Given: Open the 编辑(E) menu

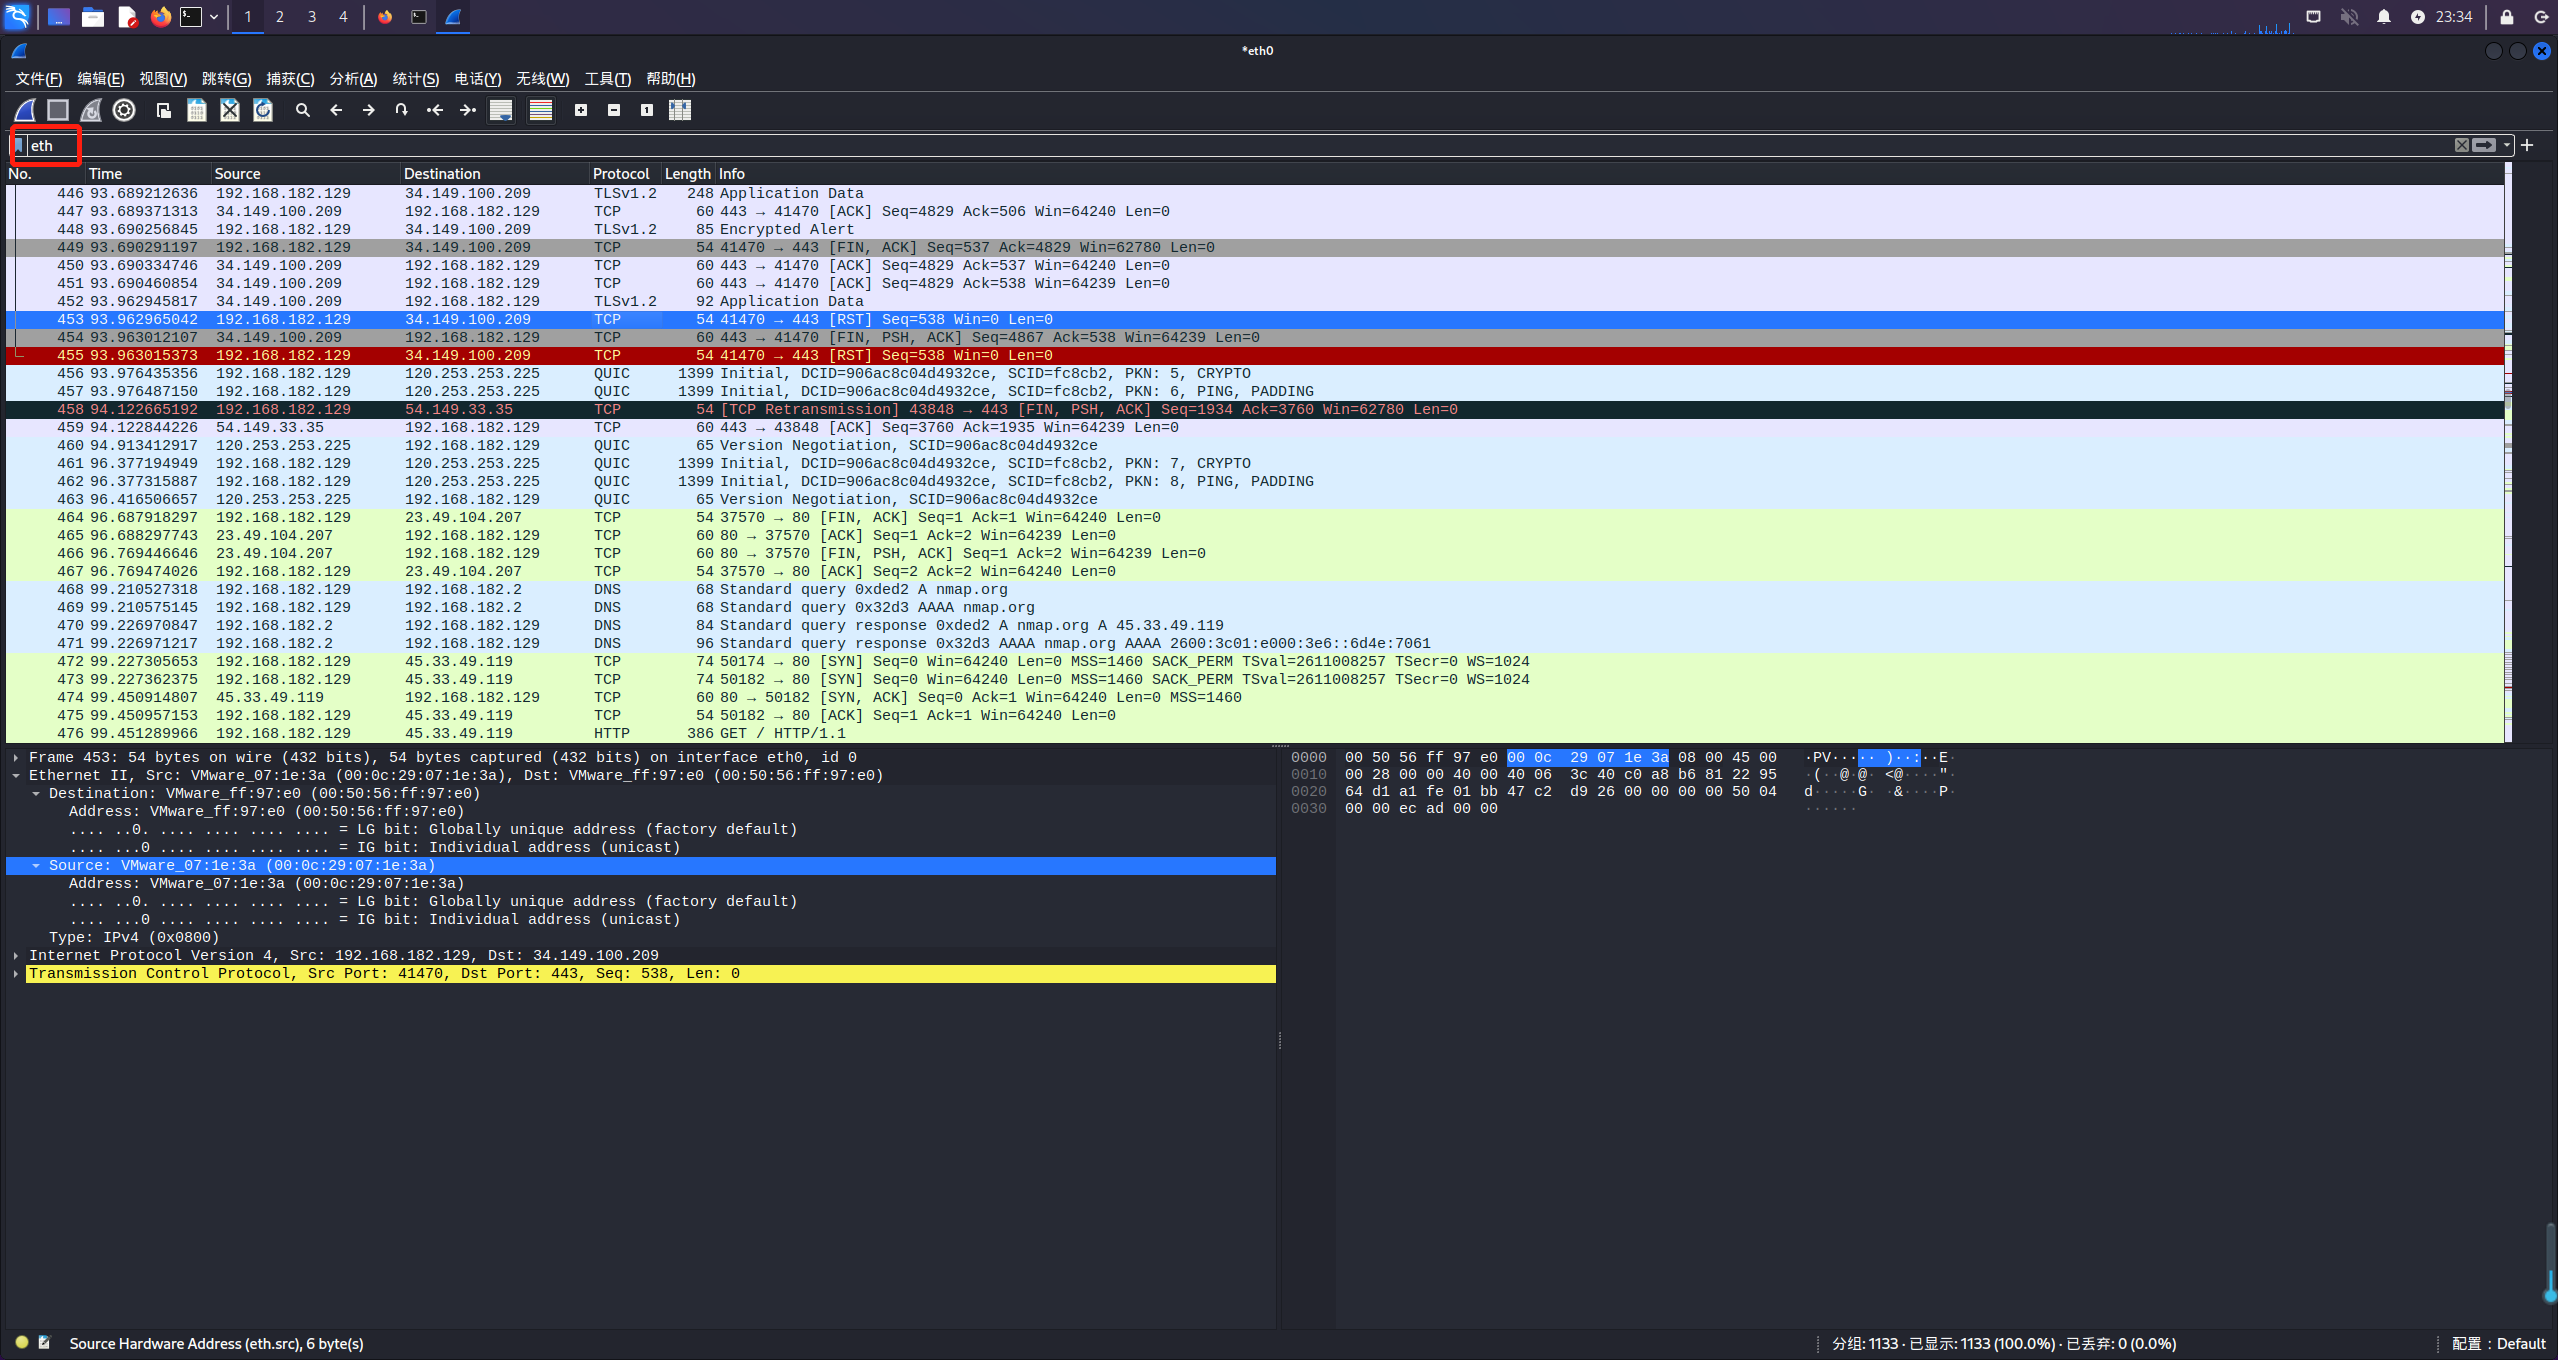Looking at the screenshot, I should point(101,79).
